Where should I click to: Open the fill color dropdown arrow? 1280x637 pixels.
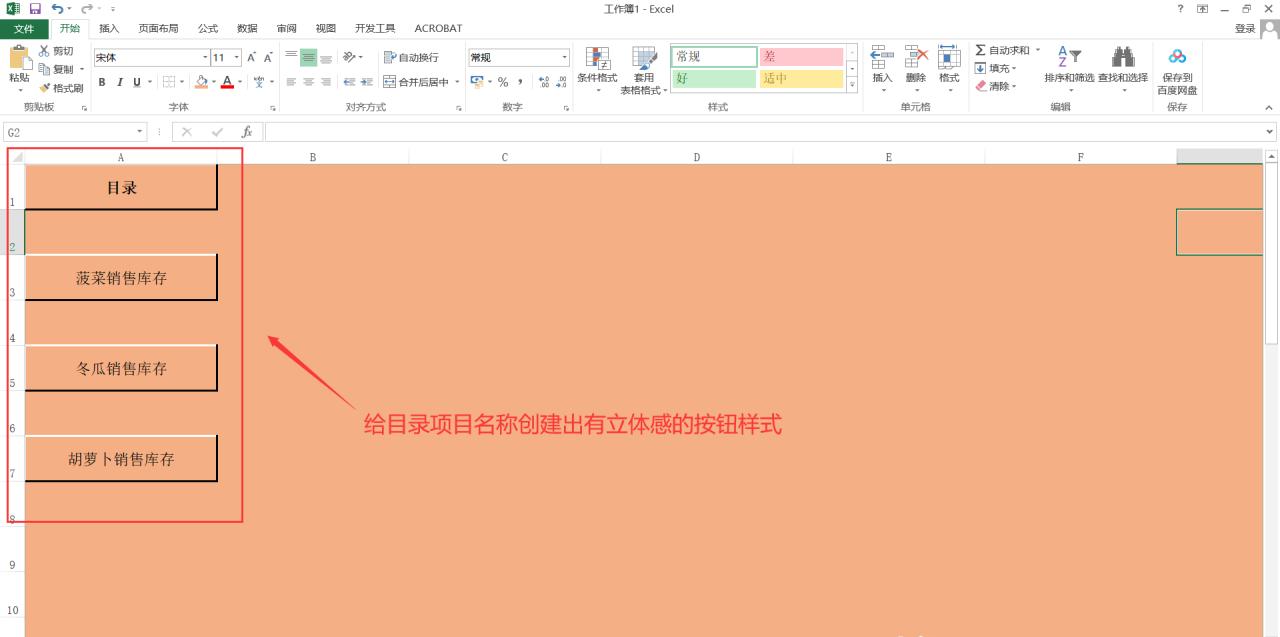pos(213,82)
